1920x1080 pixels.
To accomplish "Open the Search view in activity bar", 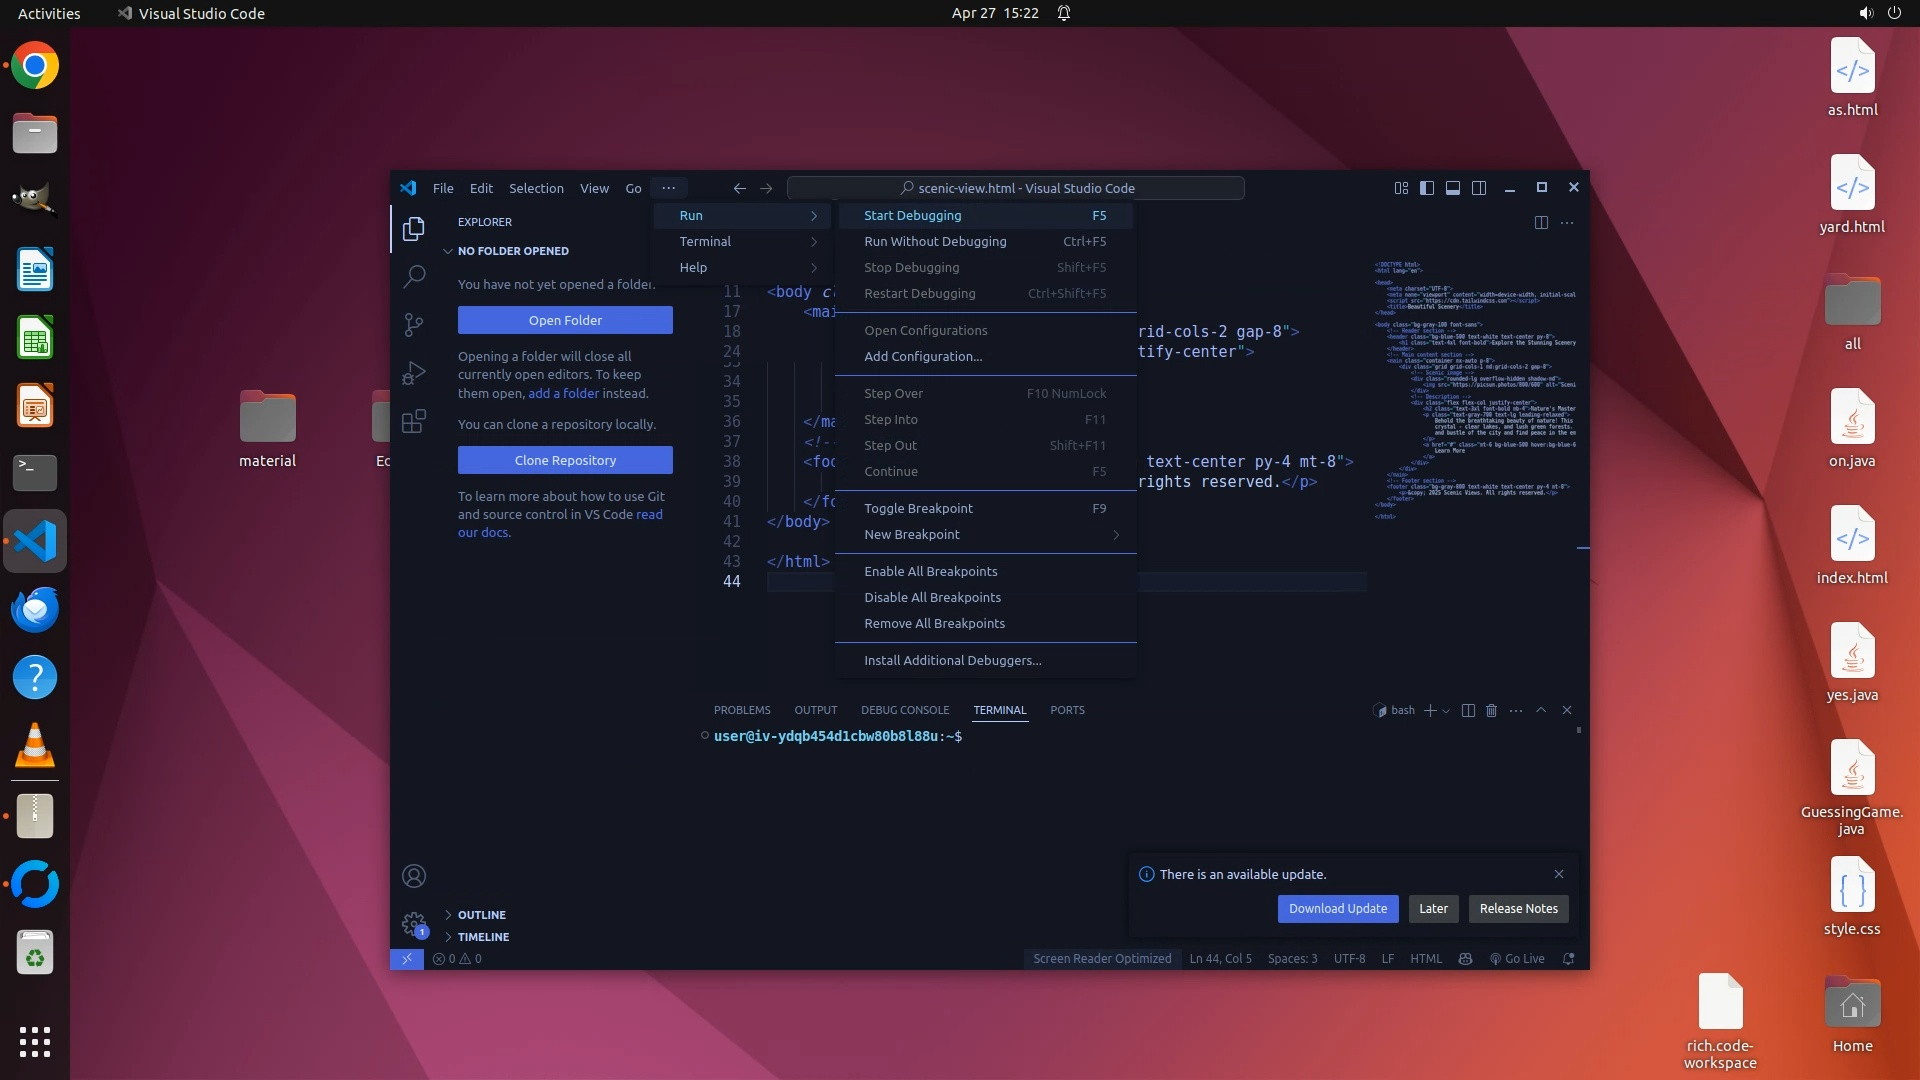I will [413, 276].
